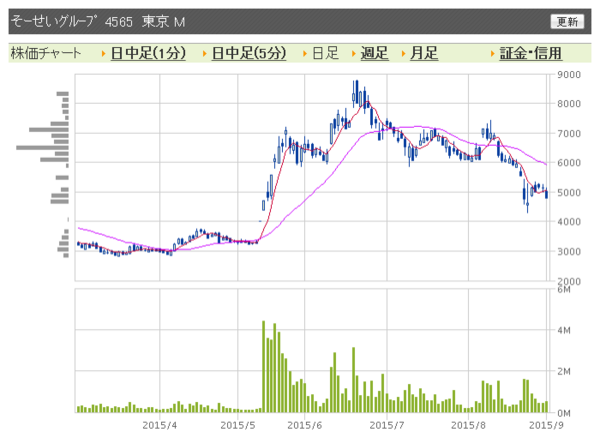This screenshot has width=600, height=444.
Task: Click the arrow icon before 日中足(1分)
Action: pyautogui.click(x=104, y=53)
